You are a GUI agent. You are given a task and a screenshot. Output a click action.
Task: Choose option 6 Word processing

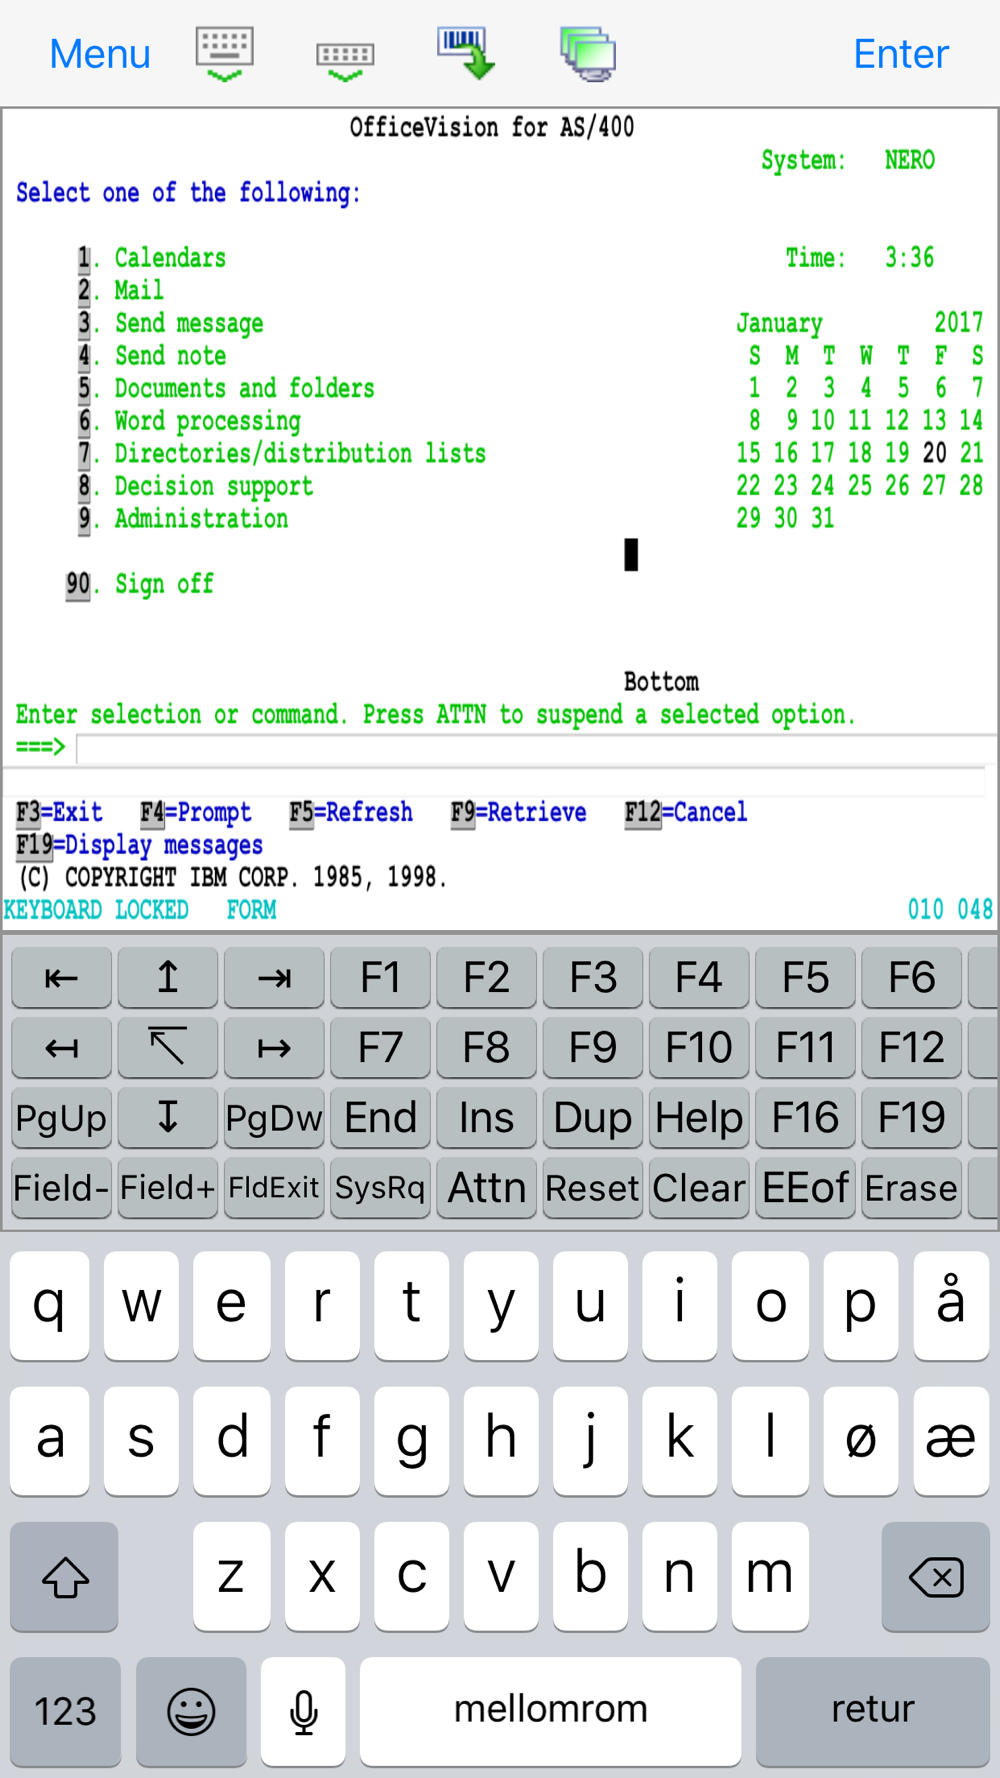[190, 421]
